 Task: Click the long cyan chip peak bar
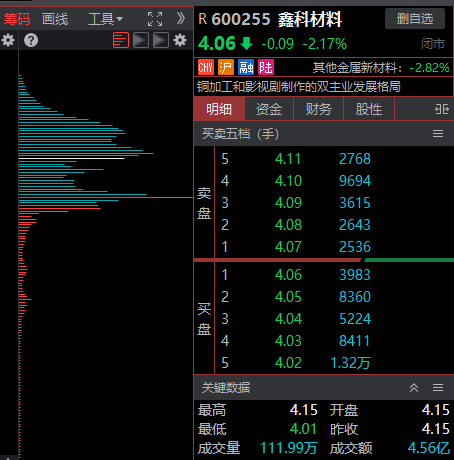pos(106,197)
